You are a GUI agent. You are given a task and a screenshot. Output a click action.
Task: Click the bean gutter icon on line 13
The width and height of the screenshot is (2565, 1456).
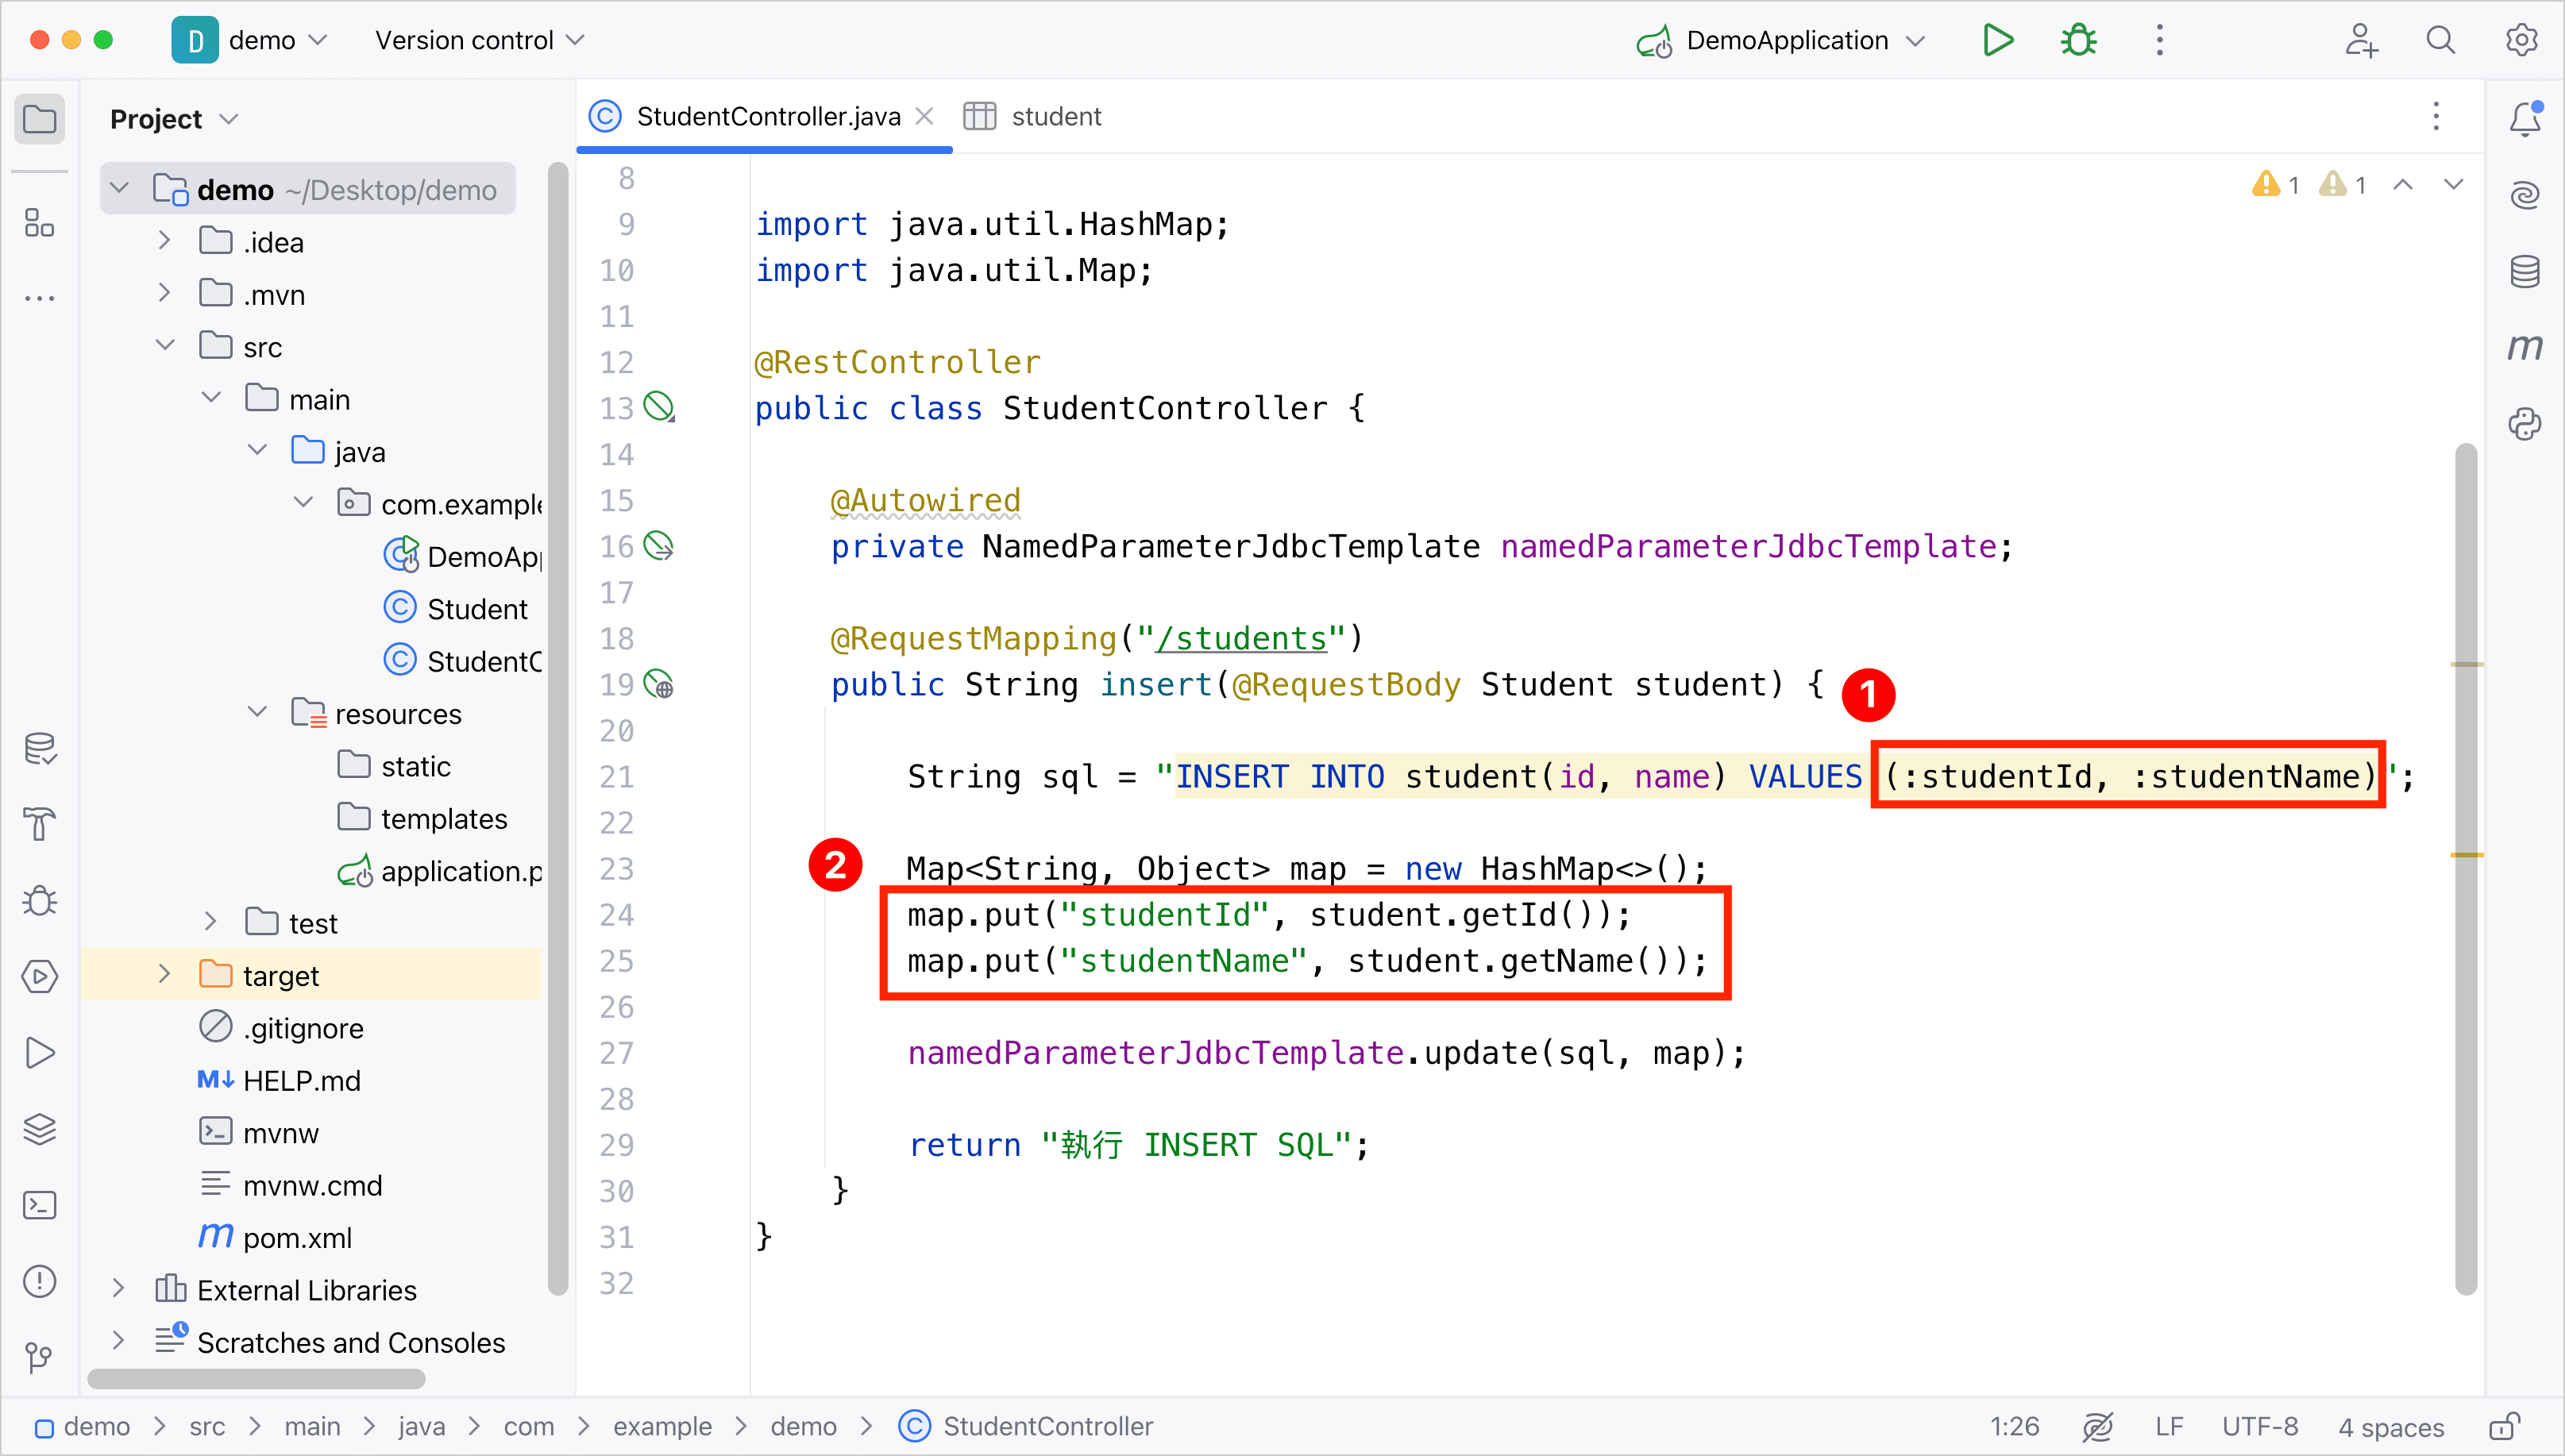(x=659, y=407)
